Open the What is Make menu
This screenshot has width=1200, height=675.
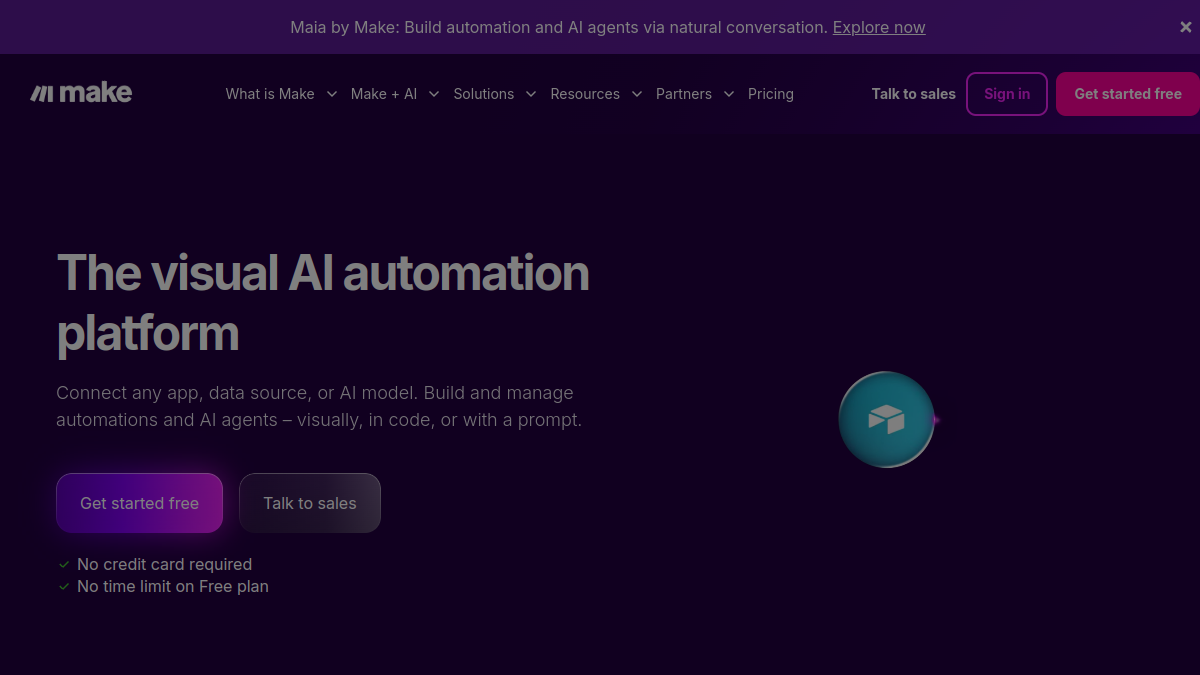coord(270,94)
